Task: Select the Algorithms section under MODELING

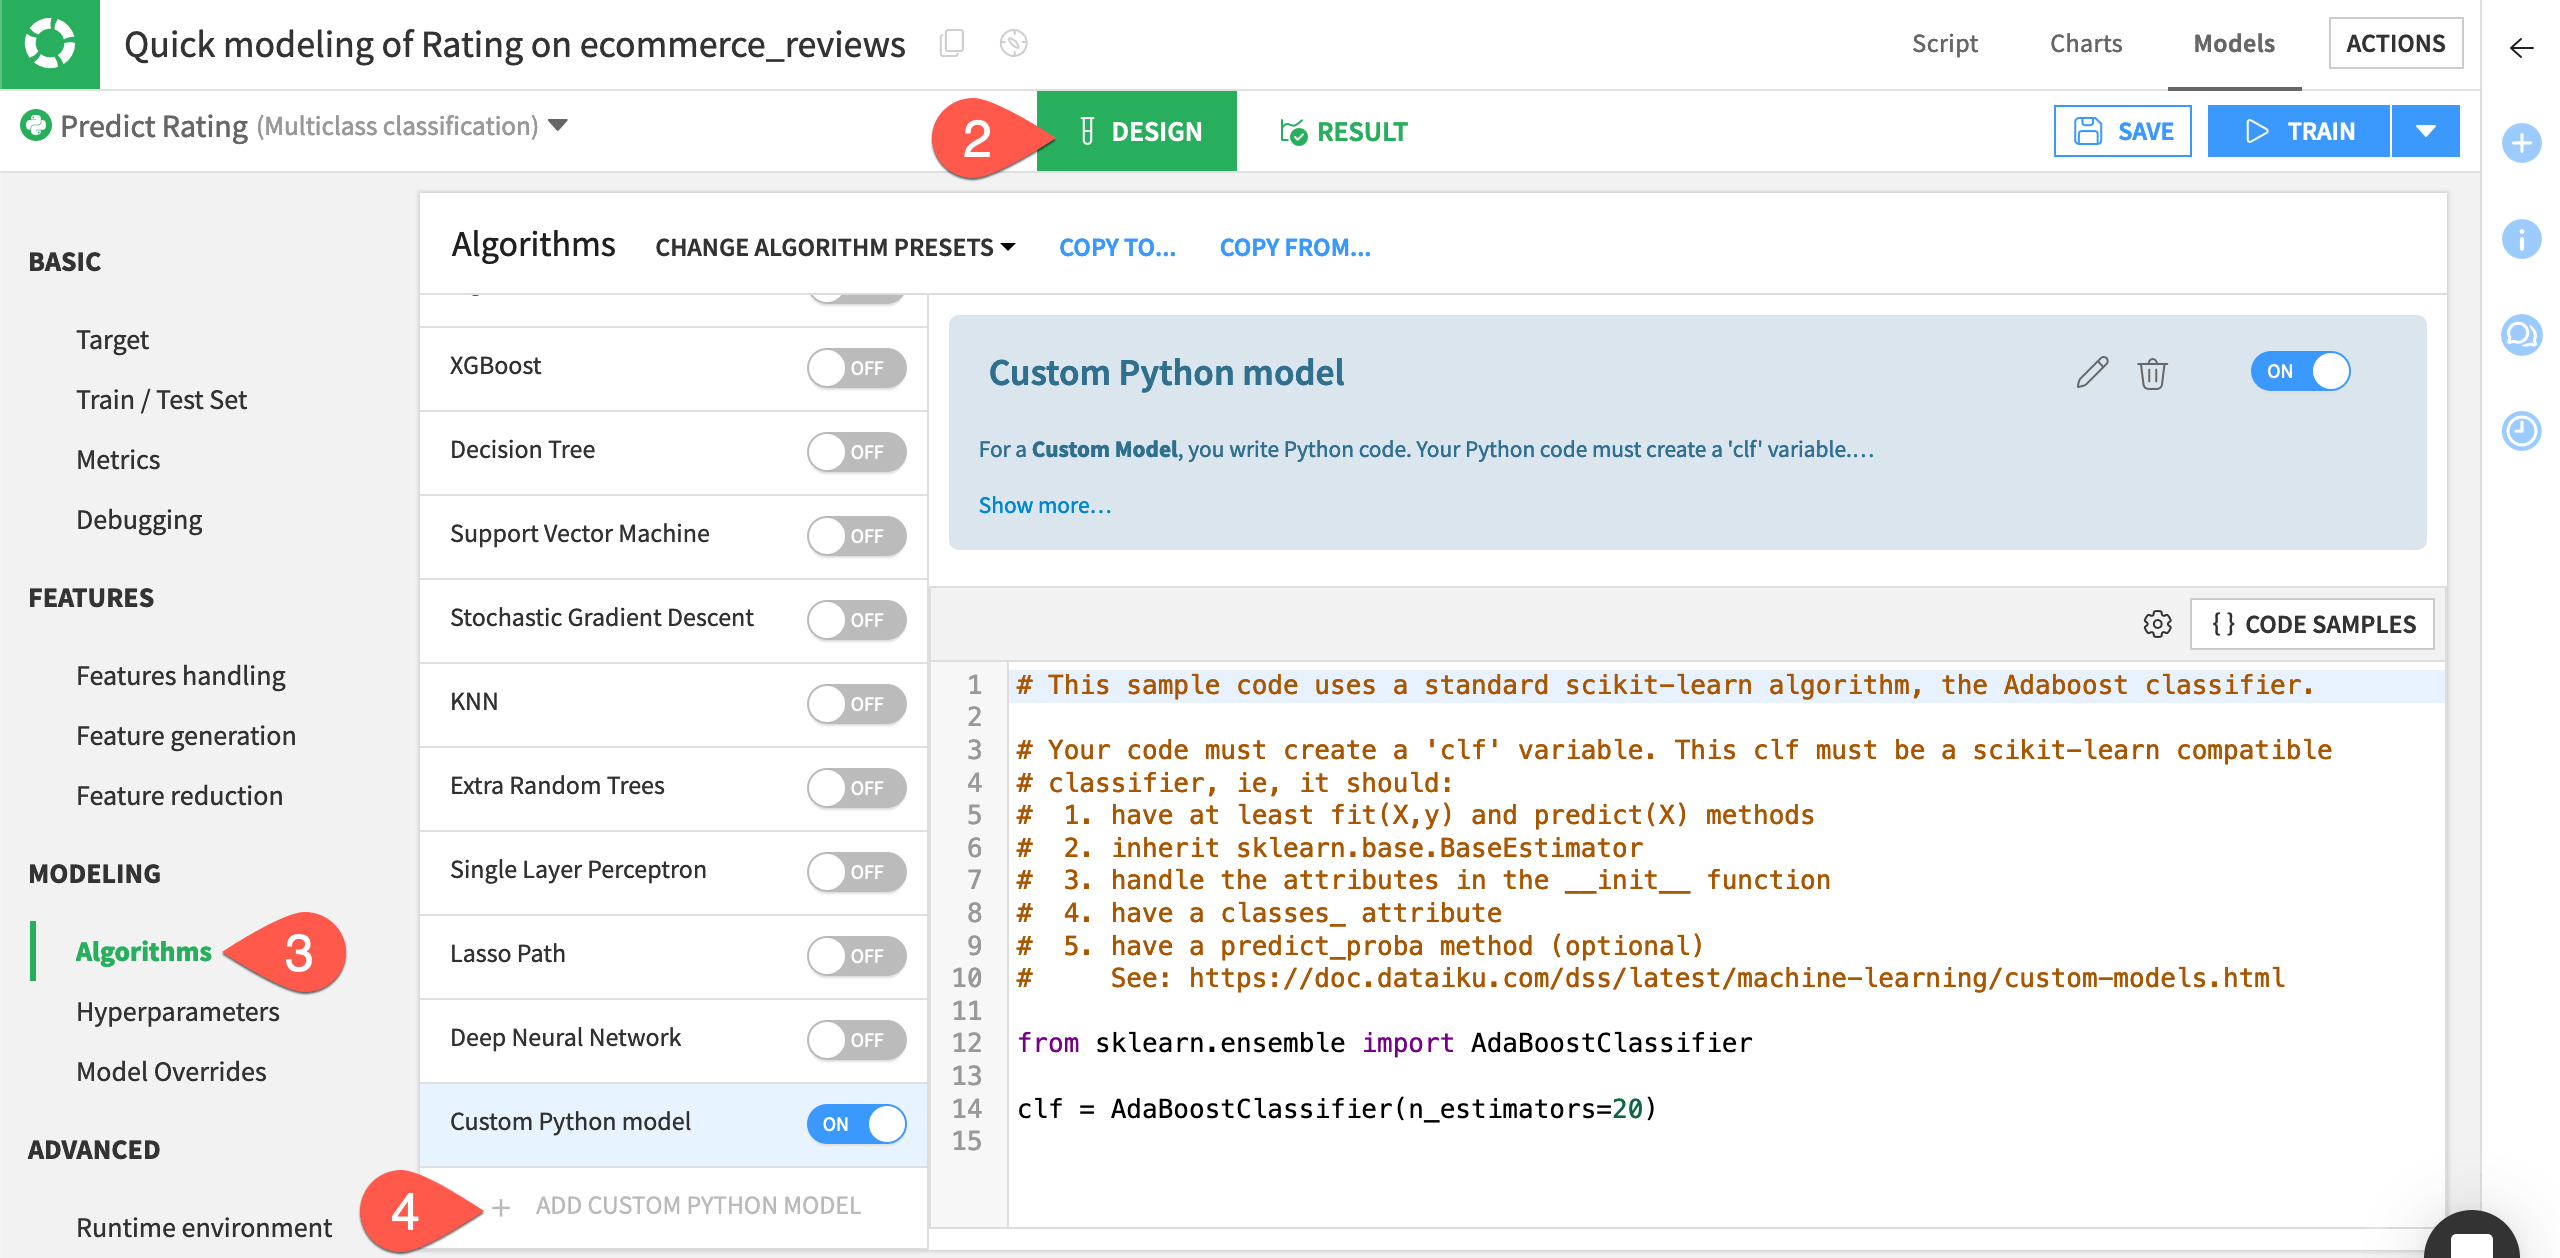Action: click(x=144, y=951)
